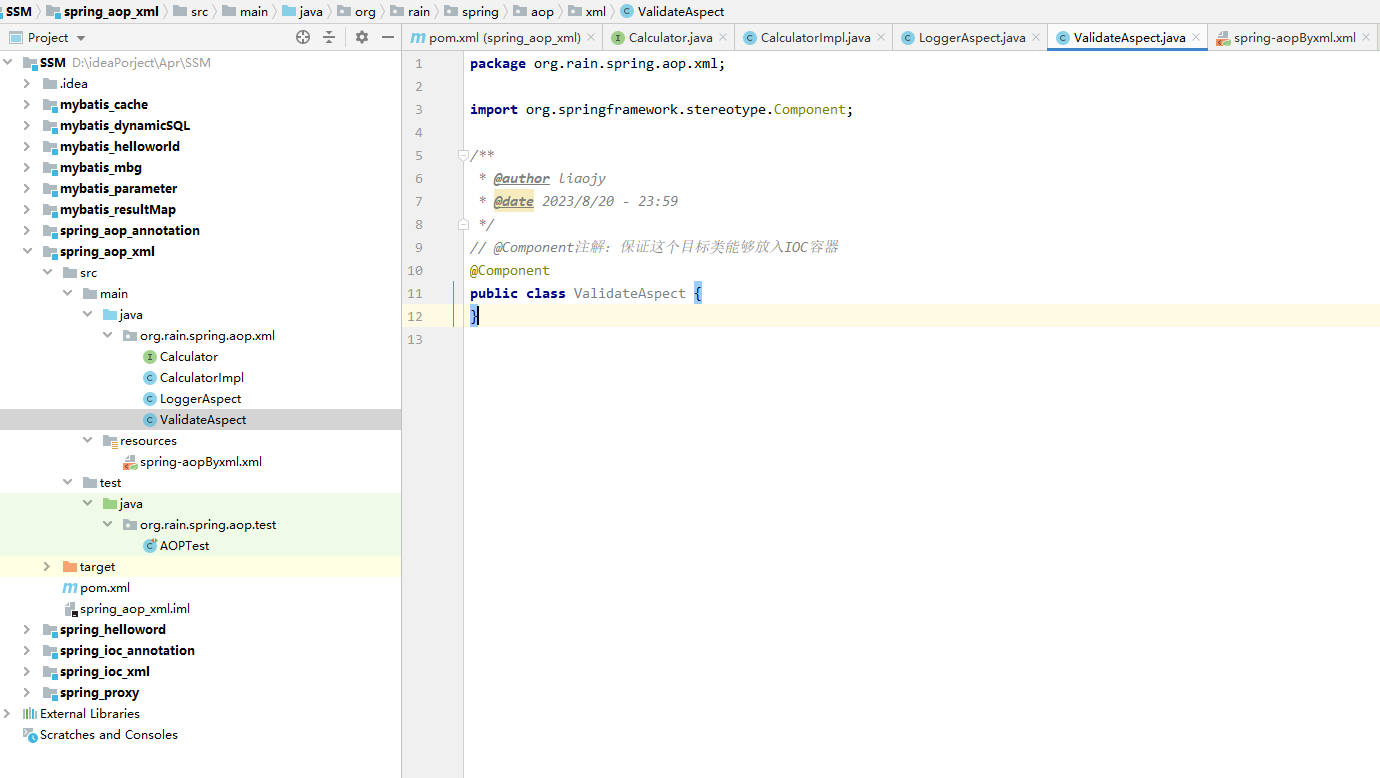
Task: Select CalculatorImpl class in project tree
Action: (x=193, y=378)
